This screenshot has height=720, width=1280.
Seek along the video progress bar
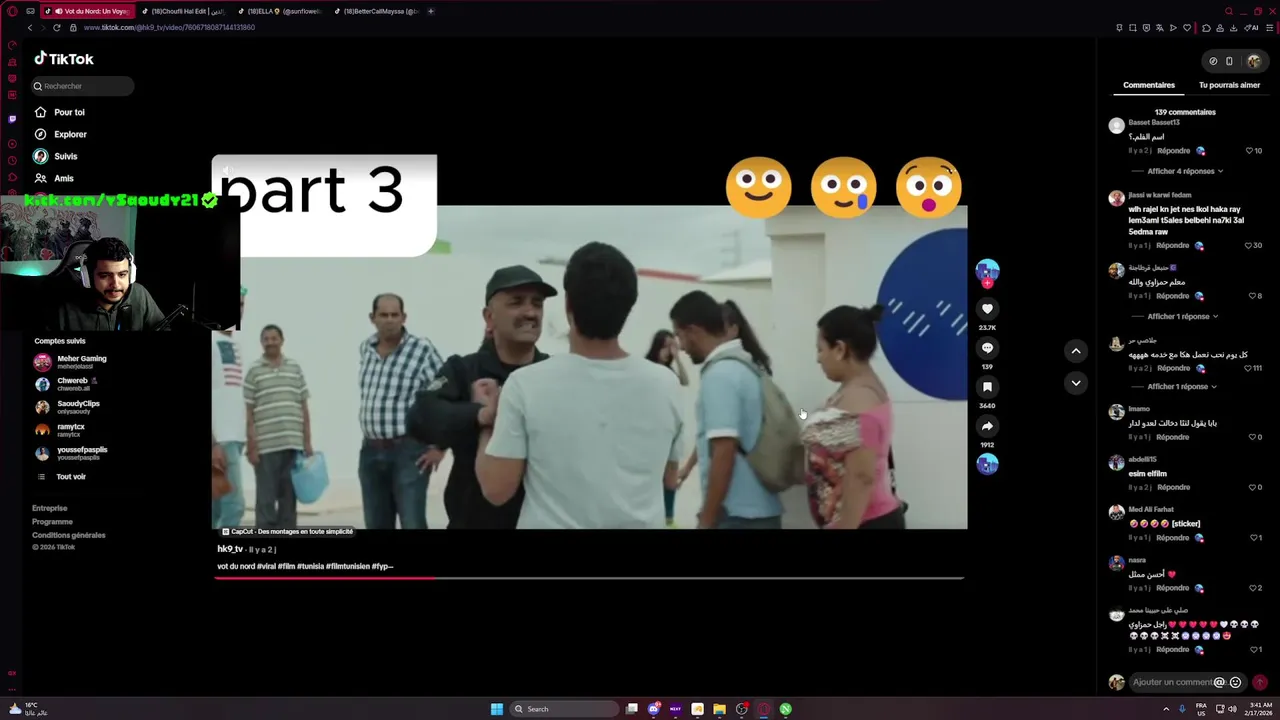click(589, 578)
